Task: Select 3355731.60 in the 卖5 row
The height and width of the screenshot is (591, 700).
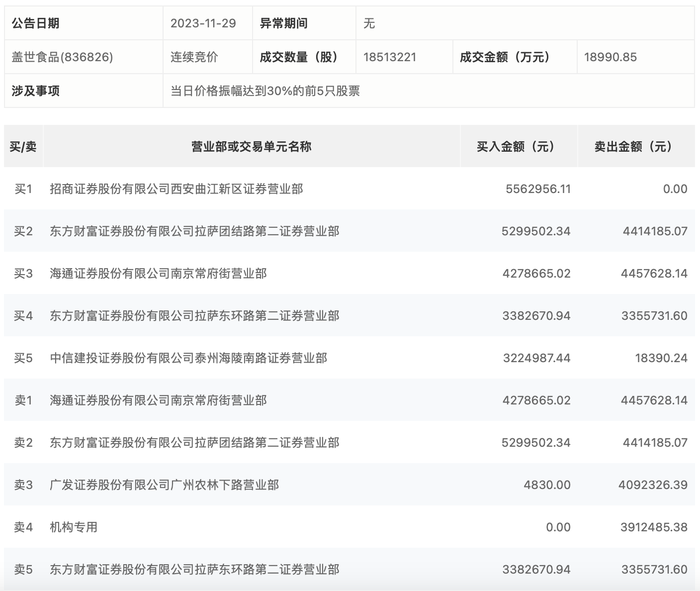Action: click(x=654, y=569)
